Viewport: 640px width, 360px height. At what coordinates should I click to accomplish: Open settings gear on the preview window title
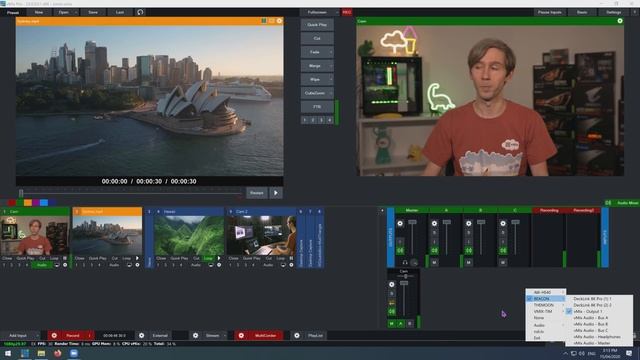pyautogui.click(x=280, y=21)
